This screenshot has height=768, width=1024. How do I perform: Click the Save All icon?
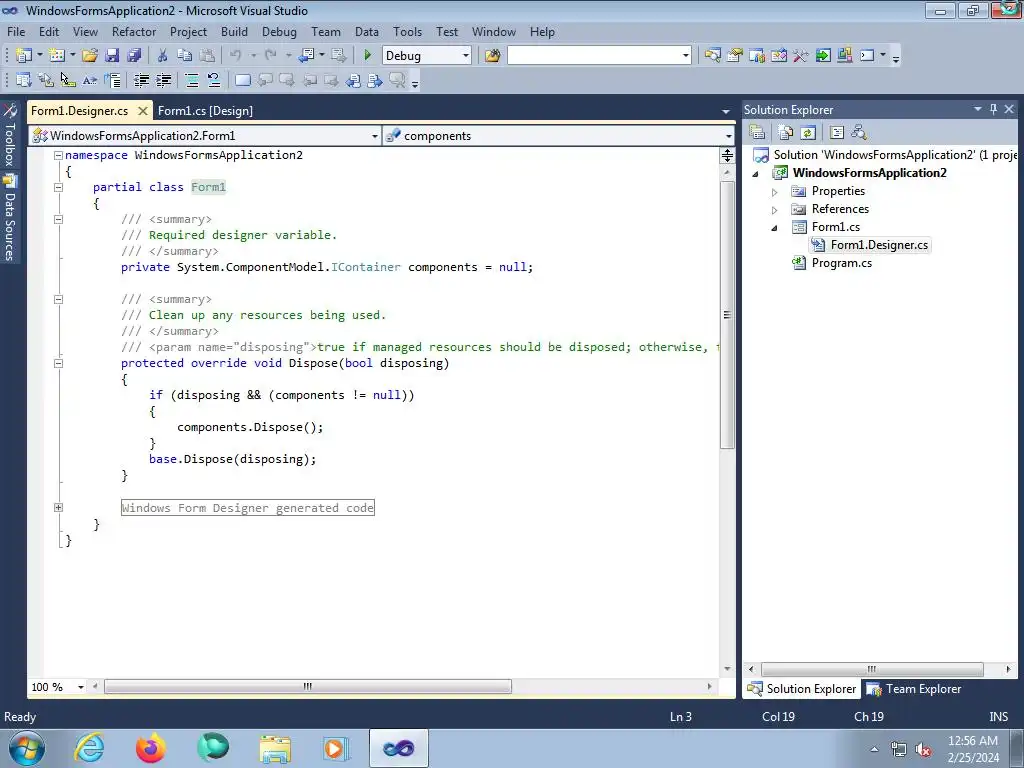click(134, 56)
